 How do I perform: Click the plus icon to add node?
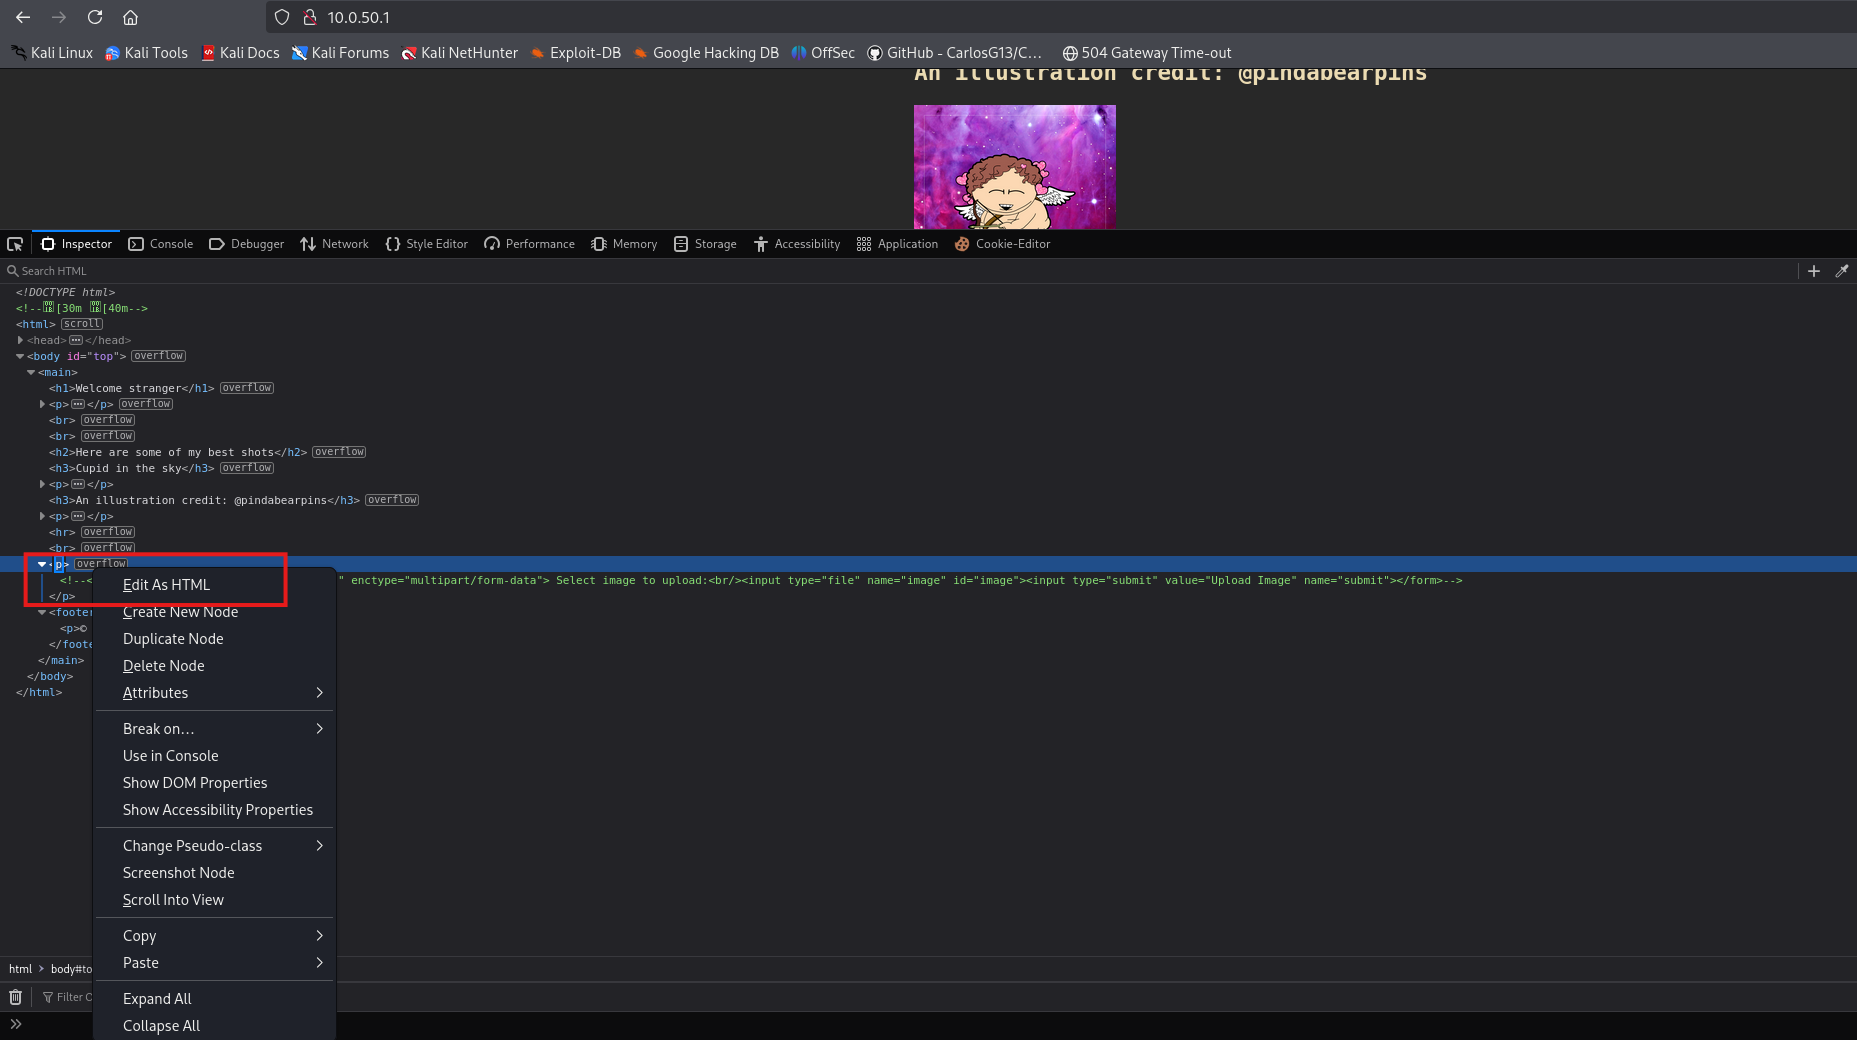click(x=1813, y=271)
